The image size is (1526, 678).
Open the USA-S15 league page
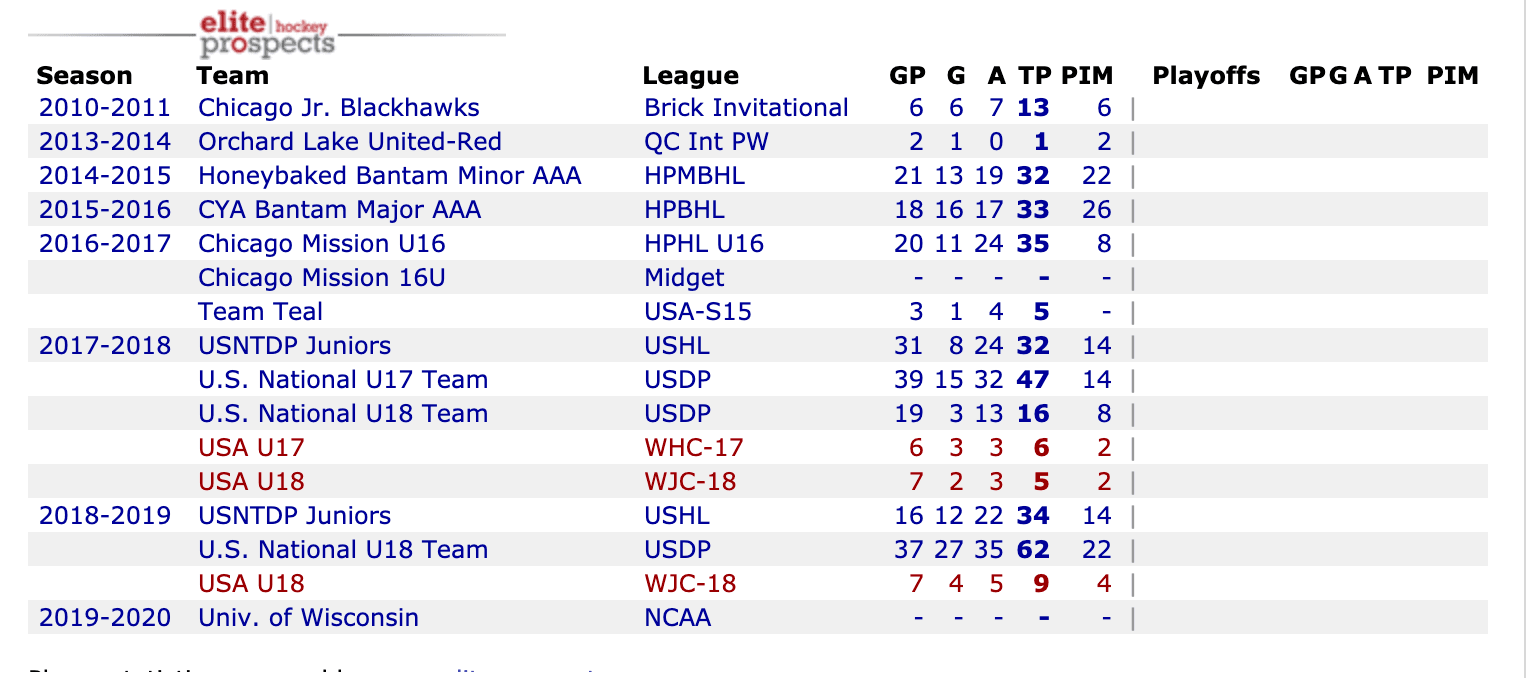click(x=698, y=312)
